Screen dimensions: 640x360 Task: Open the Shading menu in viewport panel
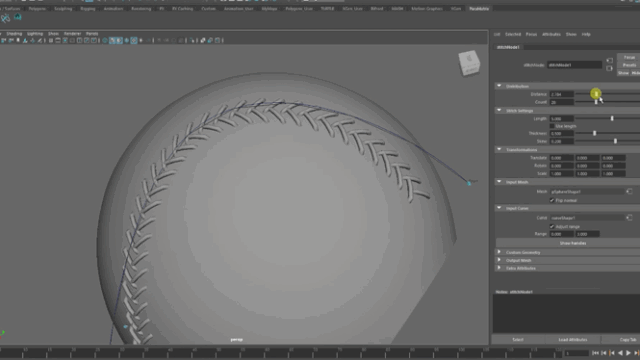click(14, 33)
